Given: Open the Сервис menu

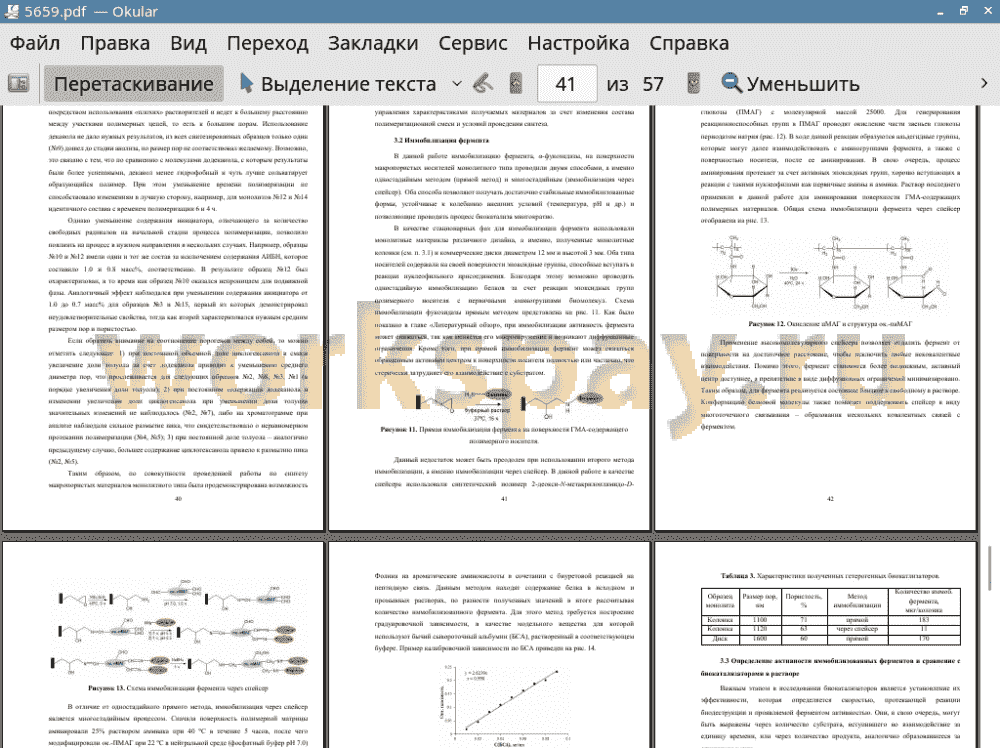Looking at the screenshot, I should coord(473,43).
